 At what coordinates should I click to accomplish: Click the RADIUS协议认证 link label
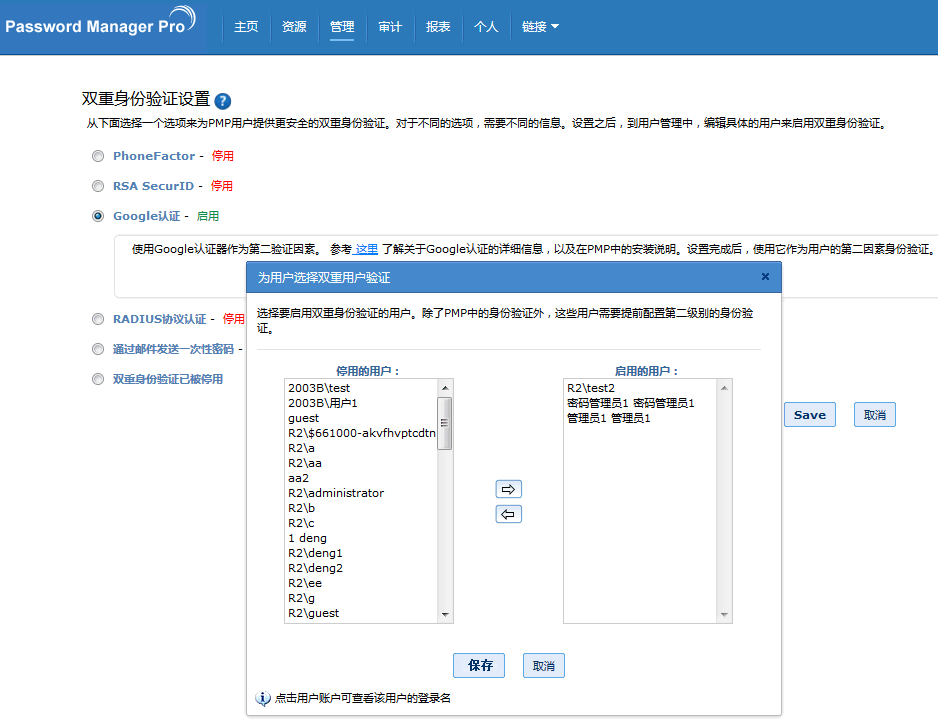point(160,319)
